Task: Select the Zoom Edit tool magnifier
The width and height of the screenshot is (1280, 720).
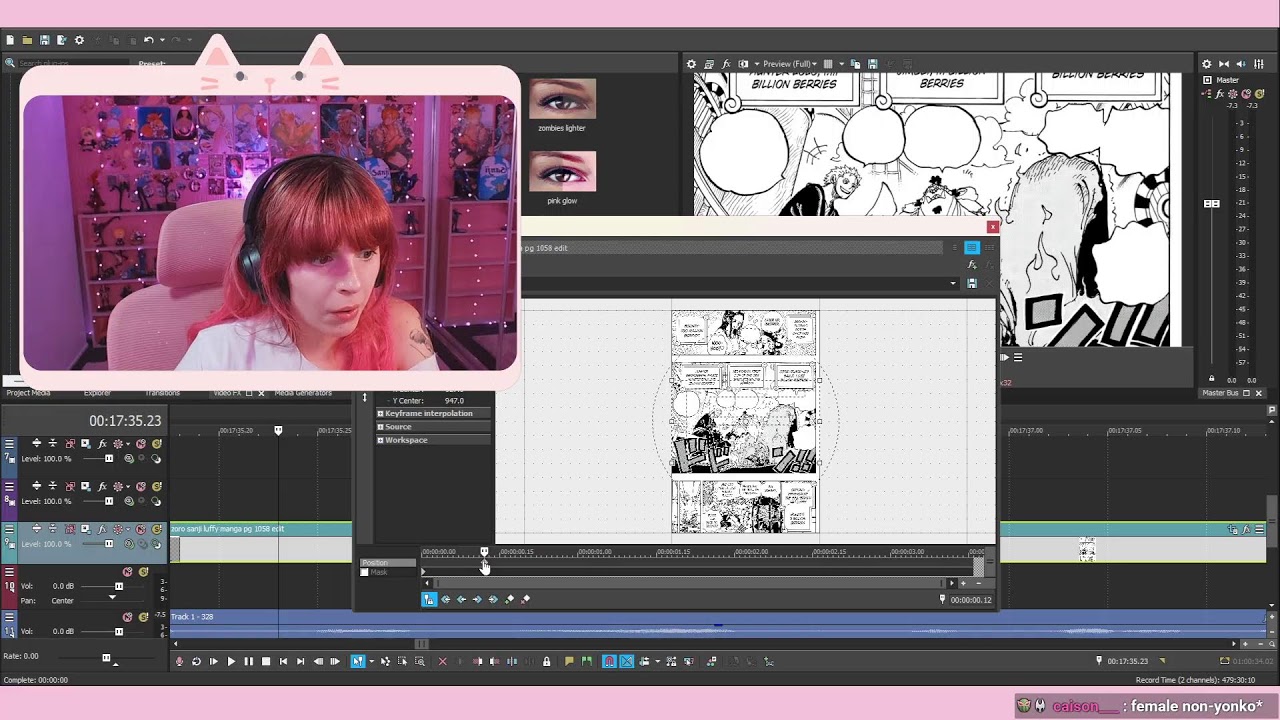Action: click(419, 661)
